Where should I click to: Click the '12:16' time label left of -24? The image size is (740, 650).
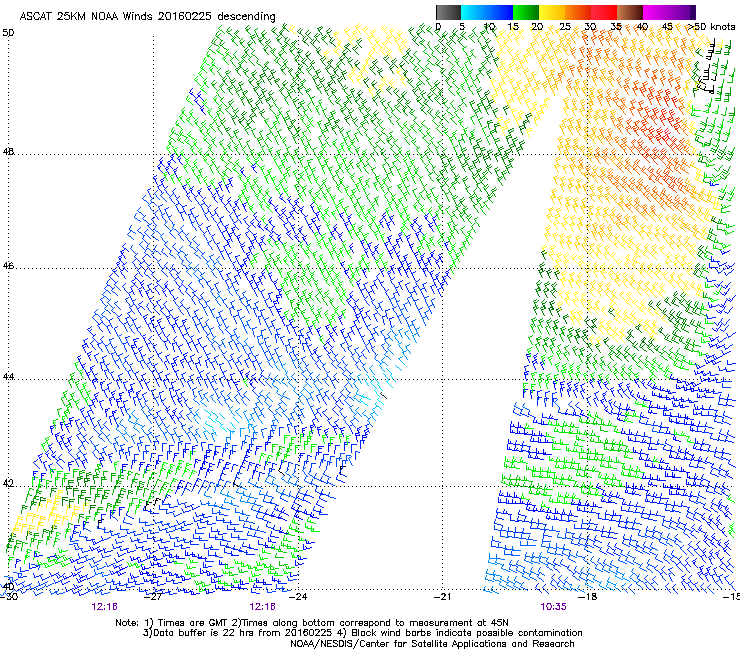coord(262,607)
